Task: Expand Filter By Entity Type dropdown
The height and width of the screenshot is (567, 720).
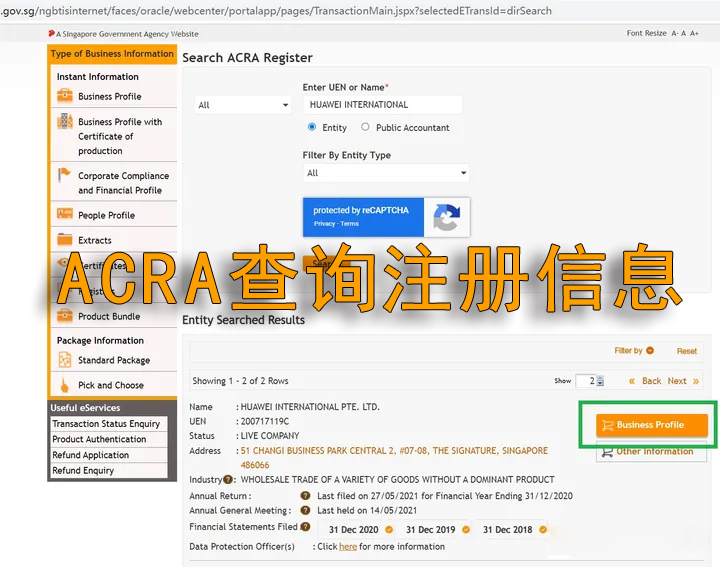Action: [x=386, y=173]
